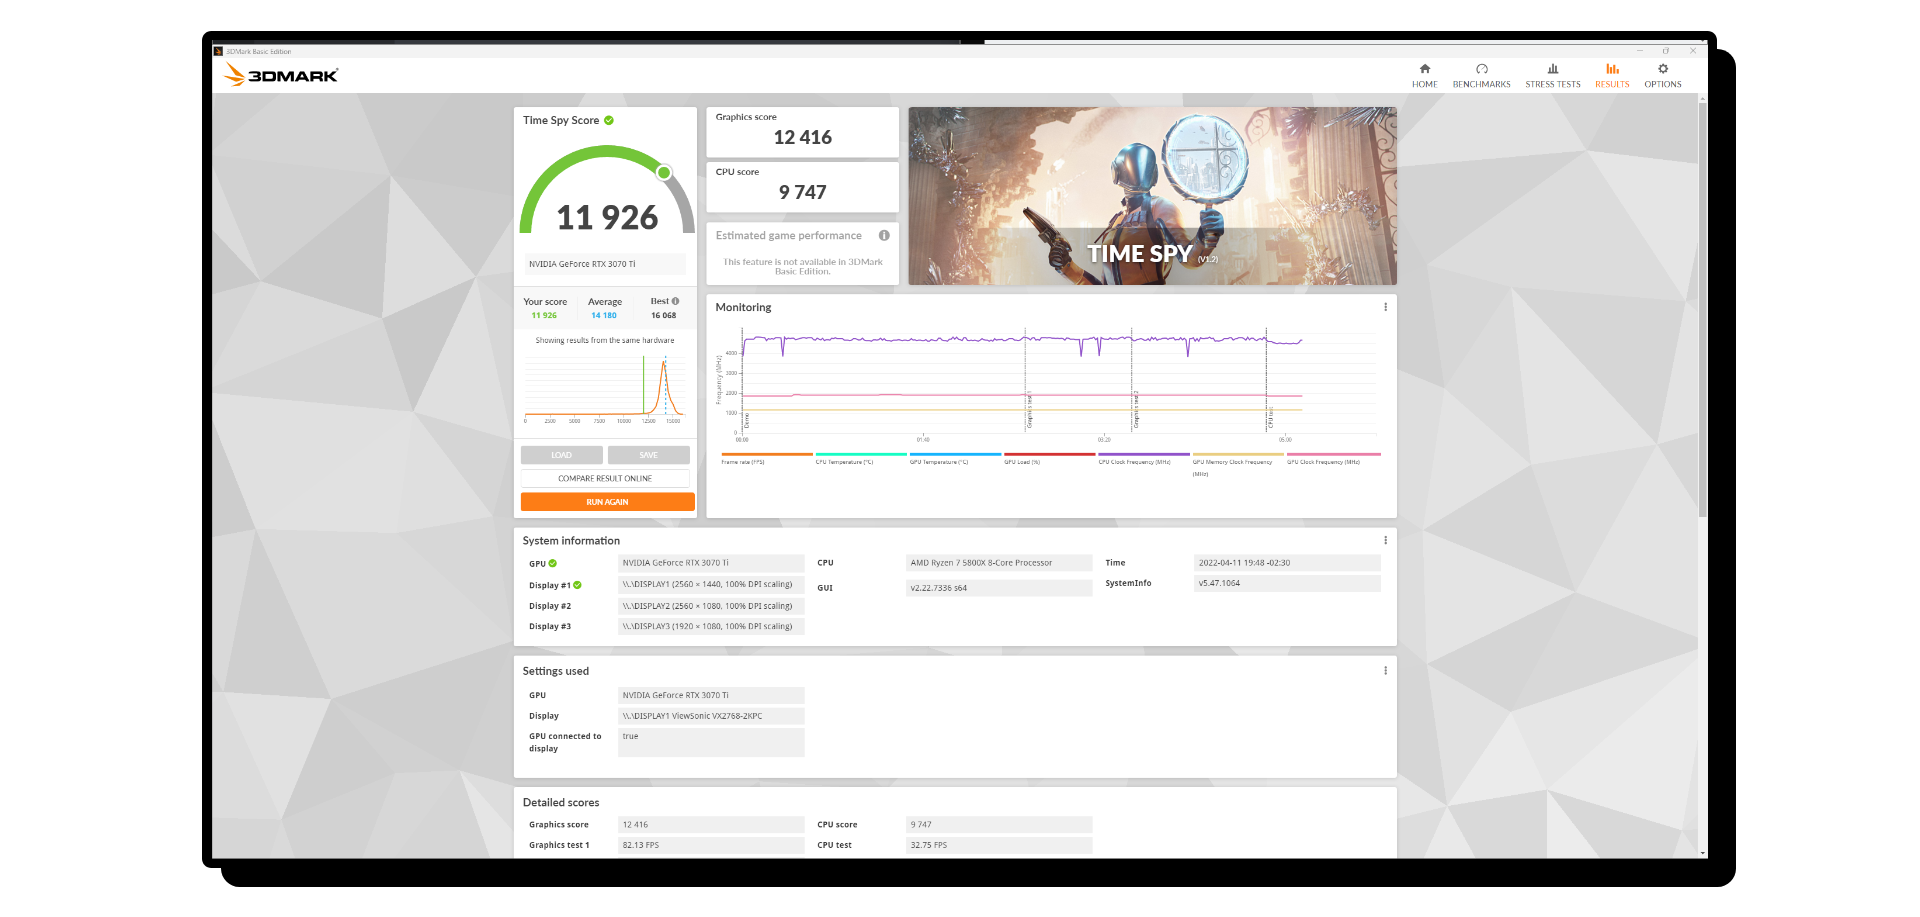Click the Average score value 14 180

point(604,315)
